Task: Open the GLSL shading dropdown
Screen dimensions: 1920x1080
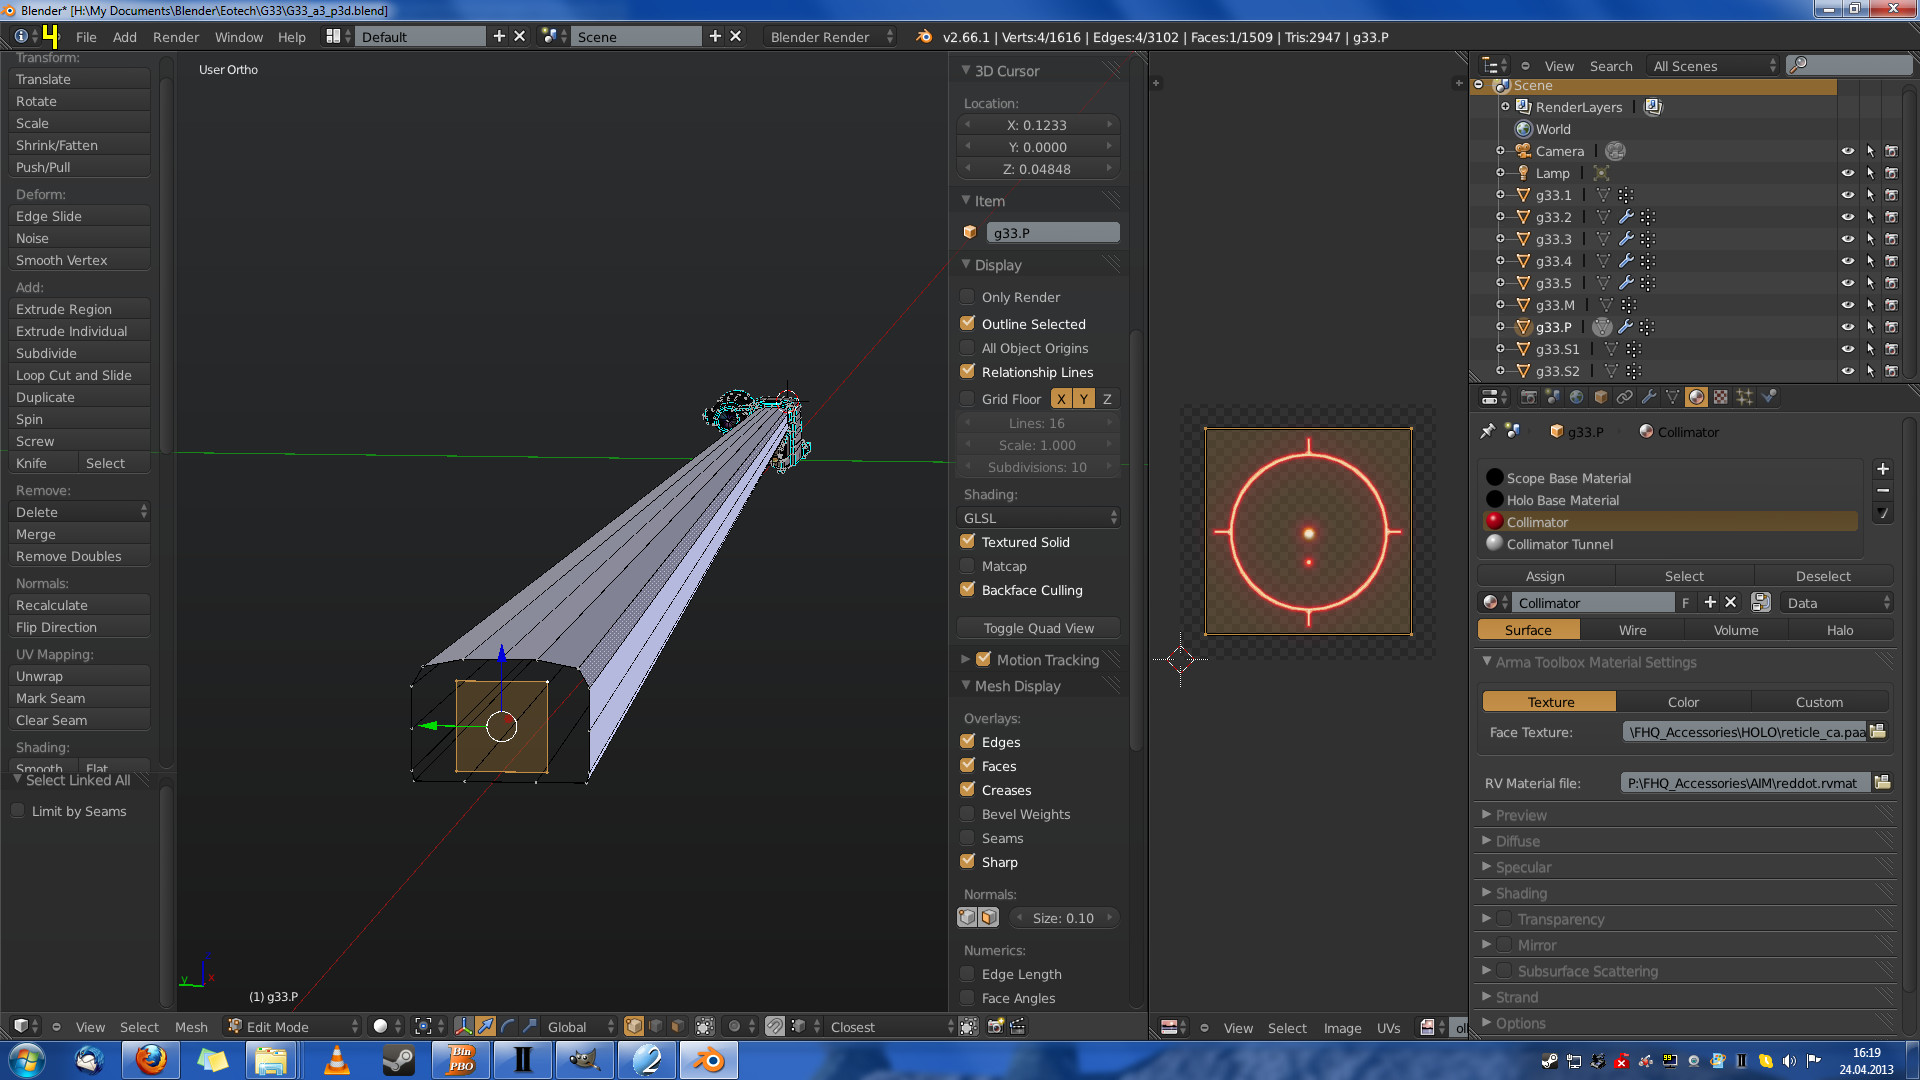Action: [x=1038, y=518]
